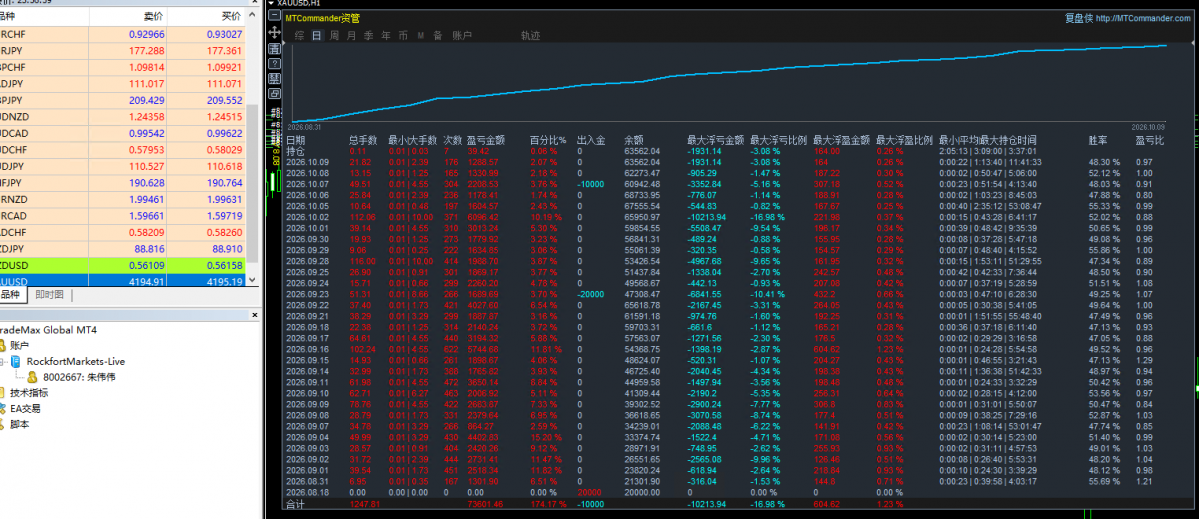Select the M tab in MTCommander

(421, 36)
